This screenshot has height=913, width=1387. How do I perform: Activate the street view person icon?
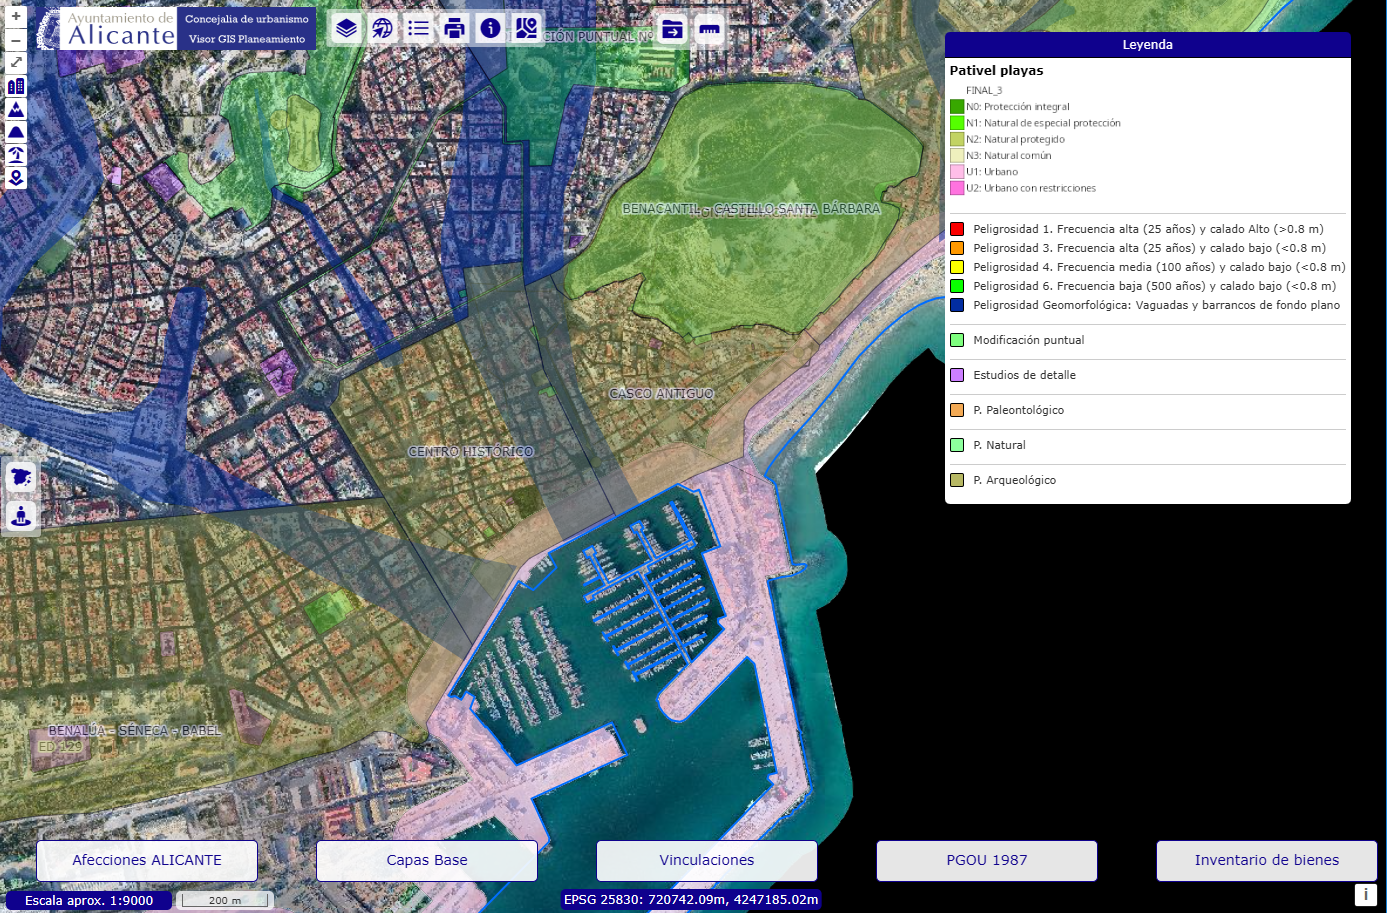click(x=21, y=515)
